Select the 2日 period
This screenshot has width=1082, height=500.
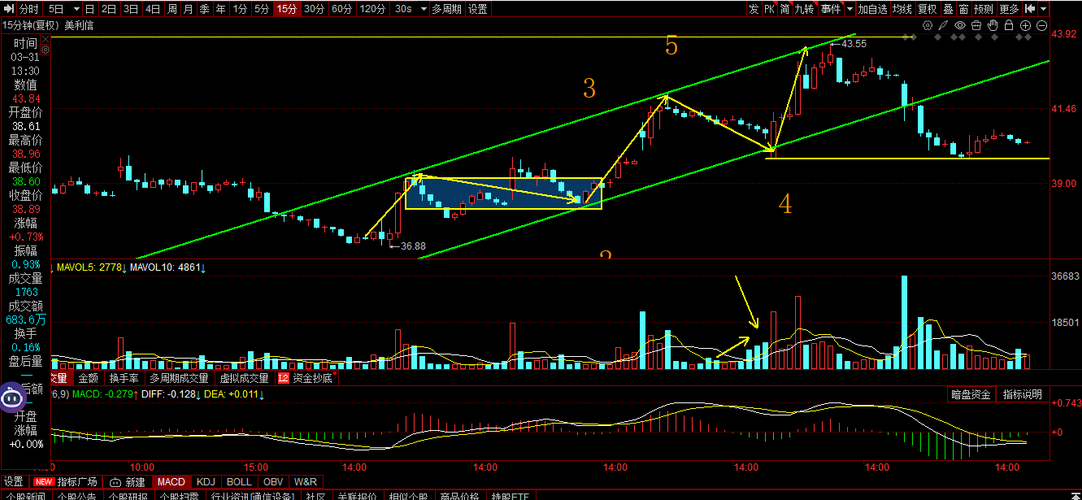[x=108, y=9]
